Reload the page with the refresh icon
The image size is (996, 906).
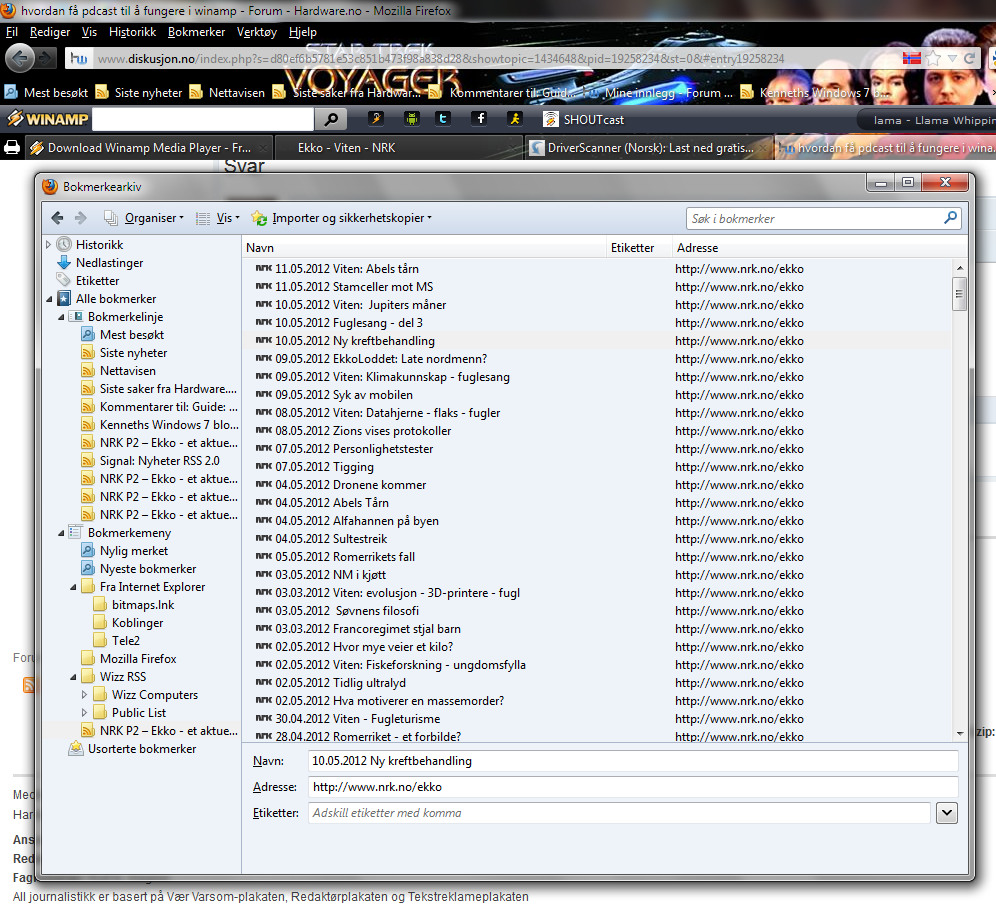point(969,58)
